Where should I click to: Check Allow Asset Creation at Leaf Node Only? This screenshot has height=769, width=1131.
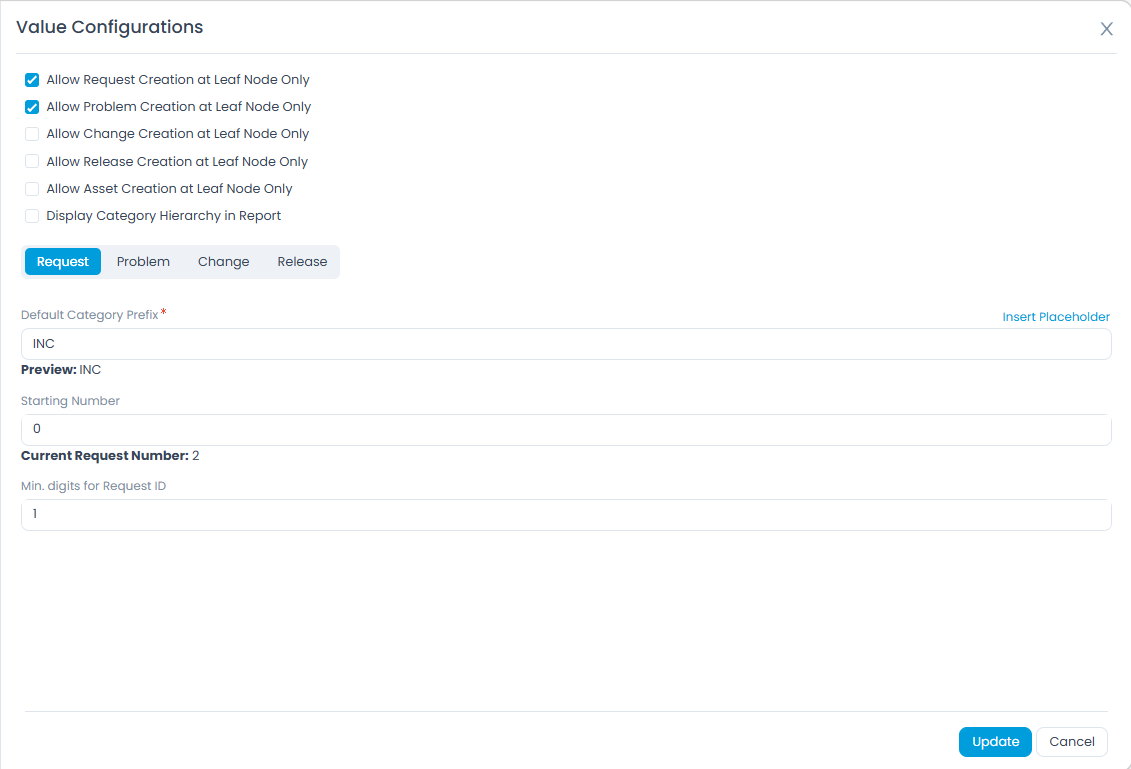(31, 188)
